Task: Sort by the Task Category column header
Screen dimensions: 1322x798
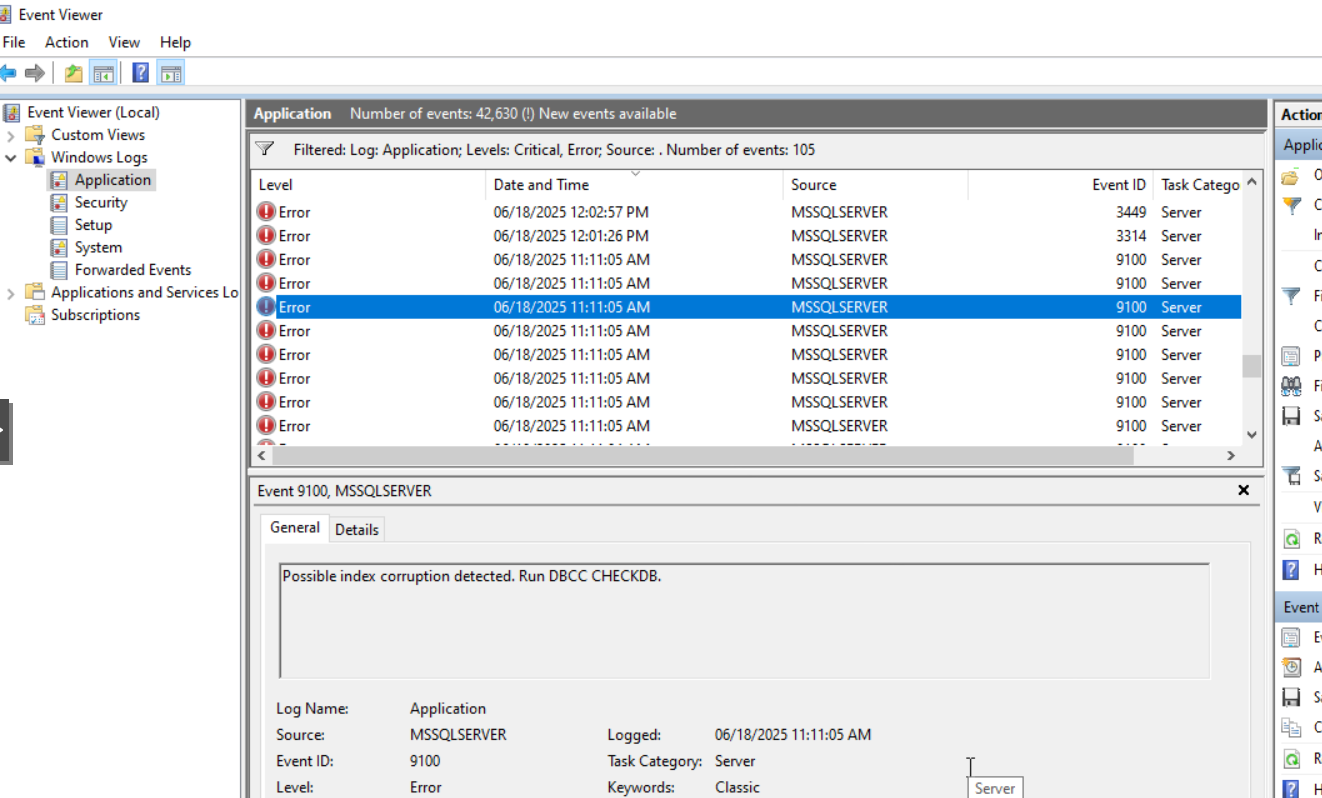Action: (1198, 184)
